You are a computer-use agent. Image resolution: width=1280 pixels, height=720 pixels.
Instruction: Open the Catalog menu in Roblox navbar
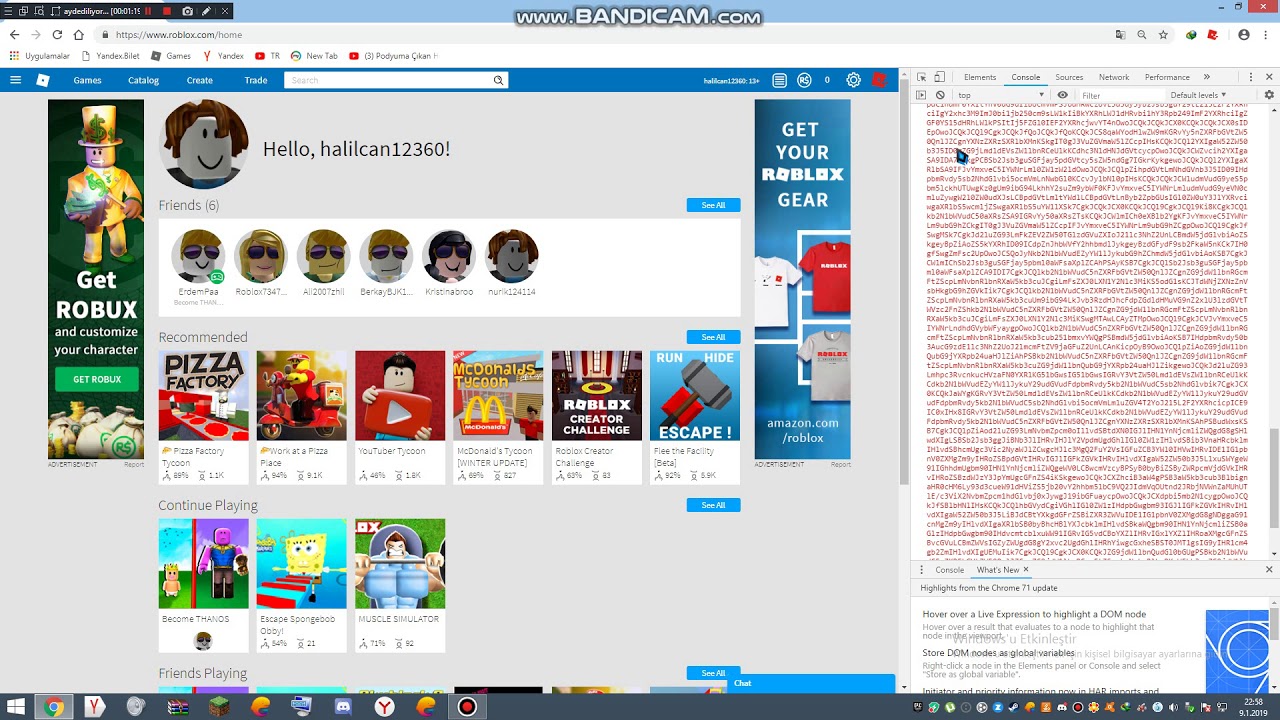(143, 80)
